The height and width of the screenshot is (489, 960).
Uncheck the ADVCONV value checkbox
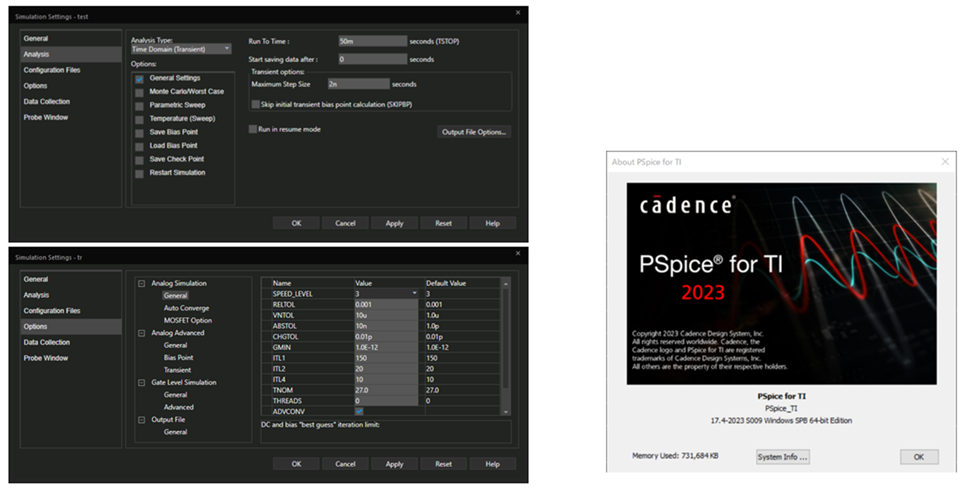click(x=359, y=411)
